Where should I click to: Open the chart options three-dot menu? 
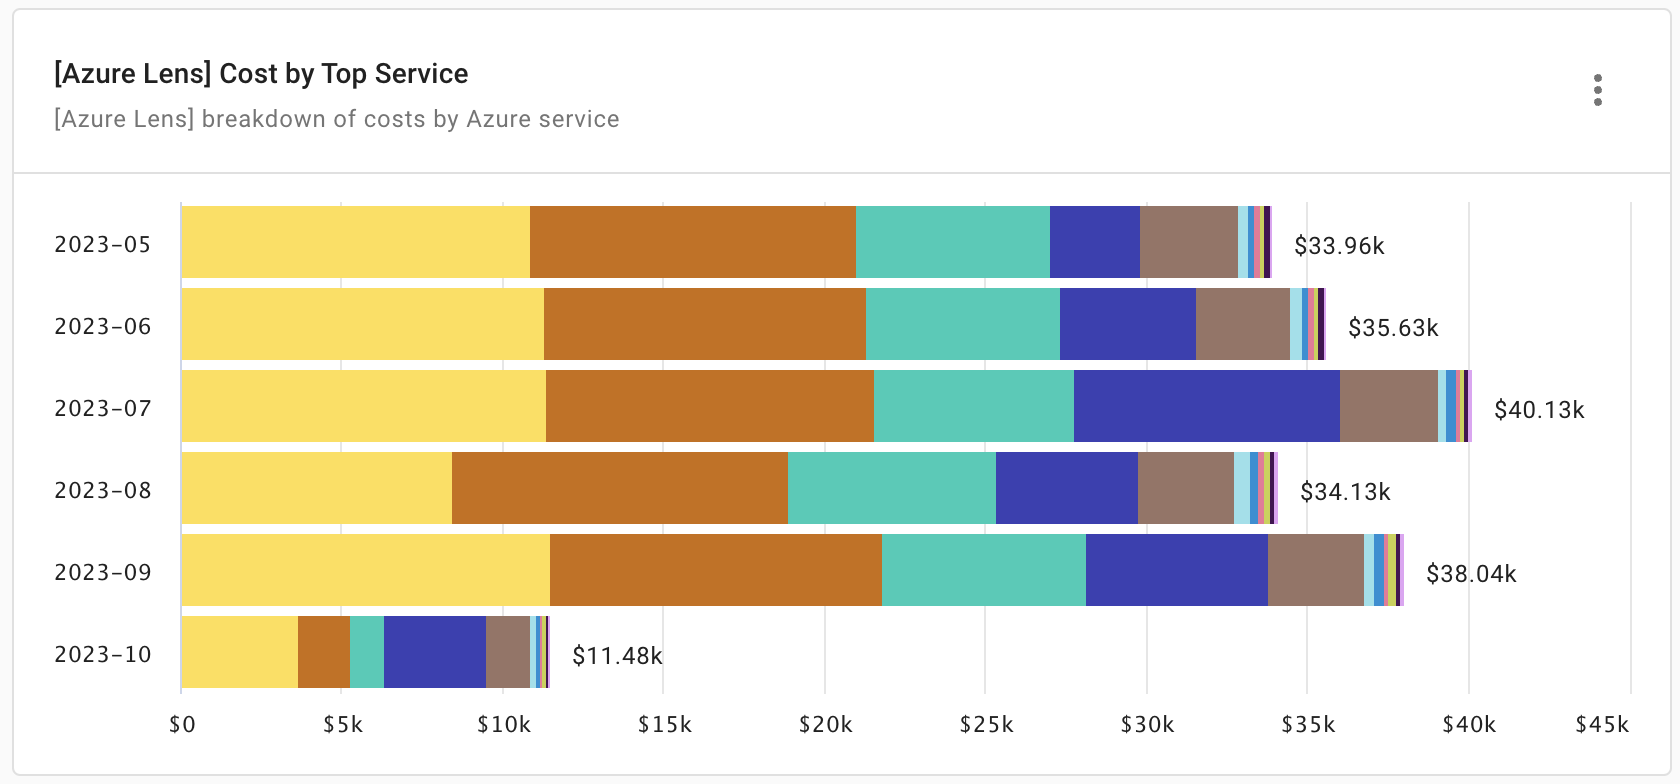[x=1600, y=91]
